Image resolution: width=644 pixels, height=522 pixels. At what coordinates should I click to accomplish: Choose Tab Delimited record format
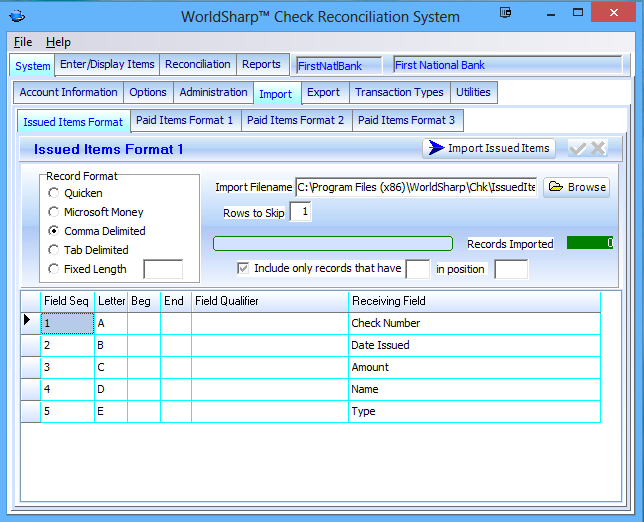point(53,250)
